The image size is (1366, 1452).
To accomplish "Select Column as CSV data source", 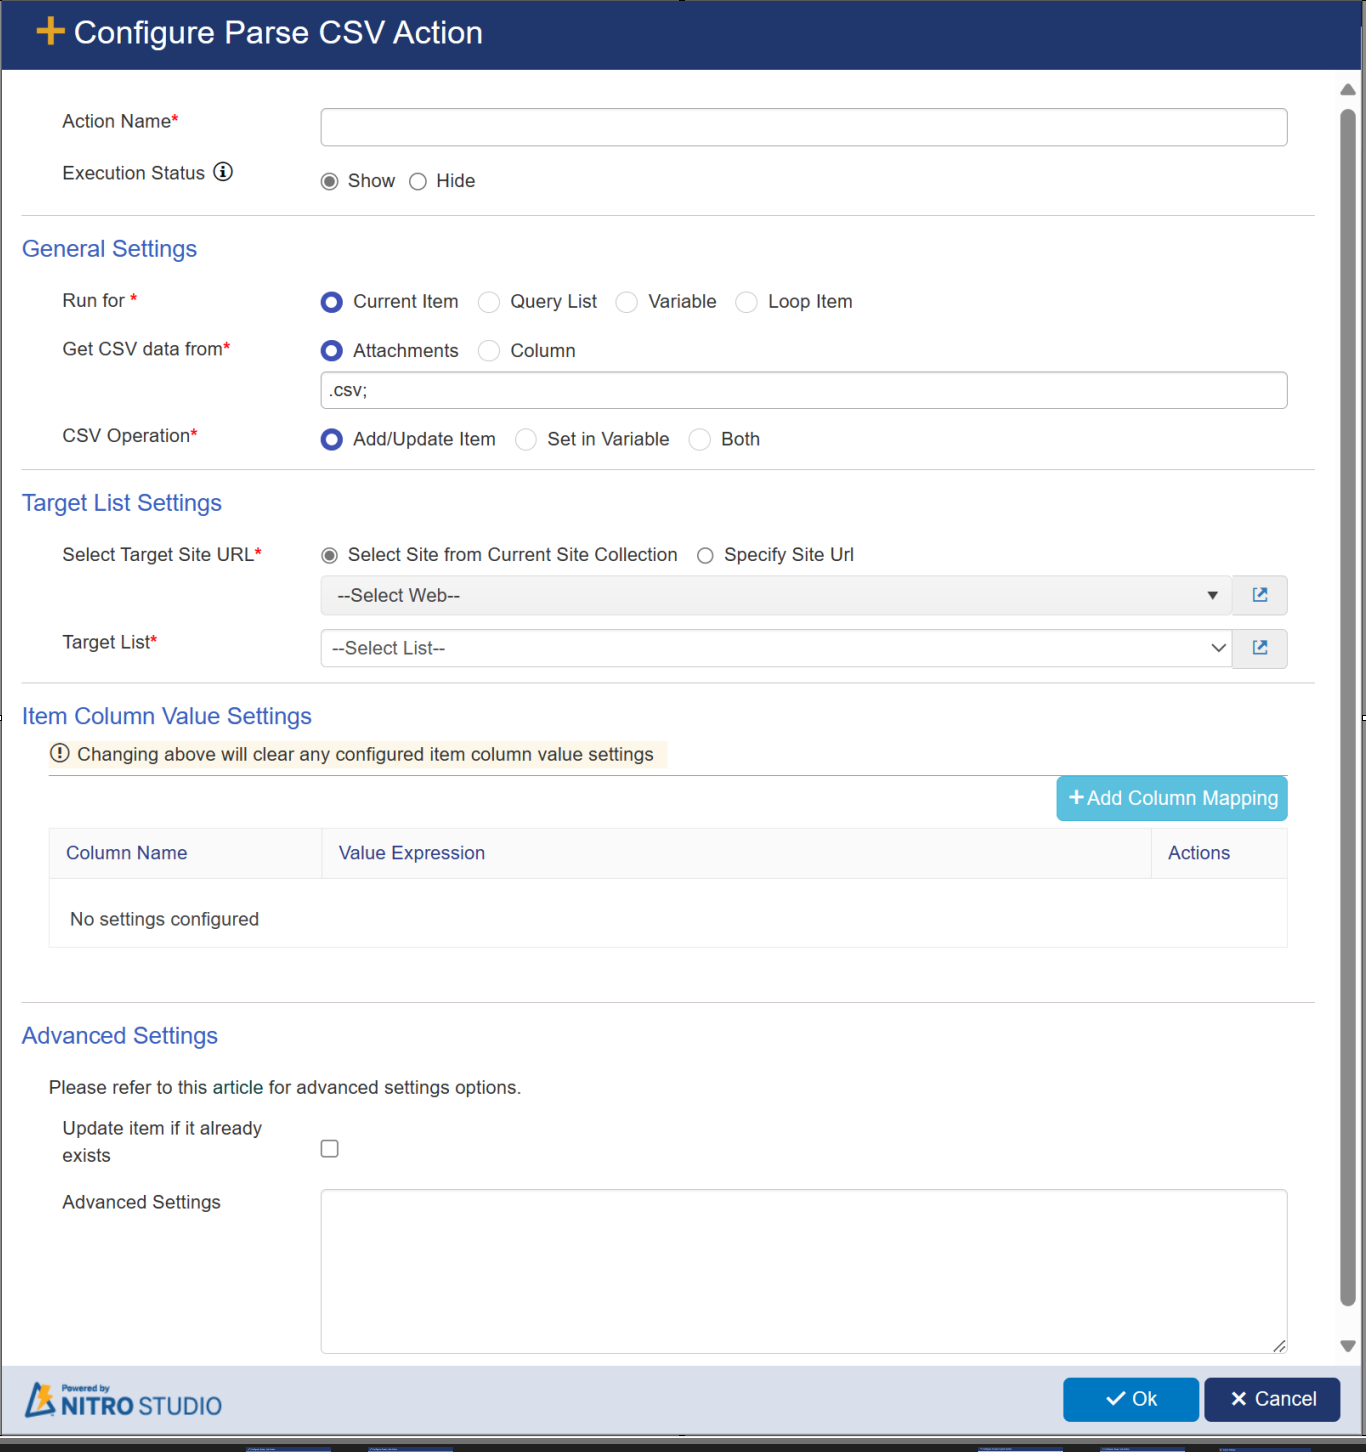I will [x=489, y=351].
